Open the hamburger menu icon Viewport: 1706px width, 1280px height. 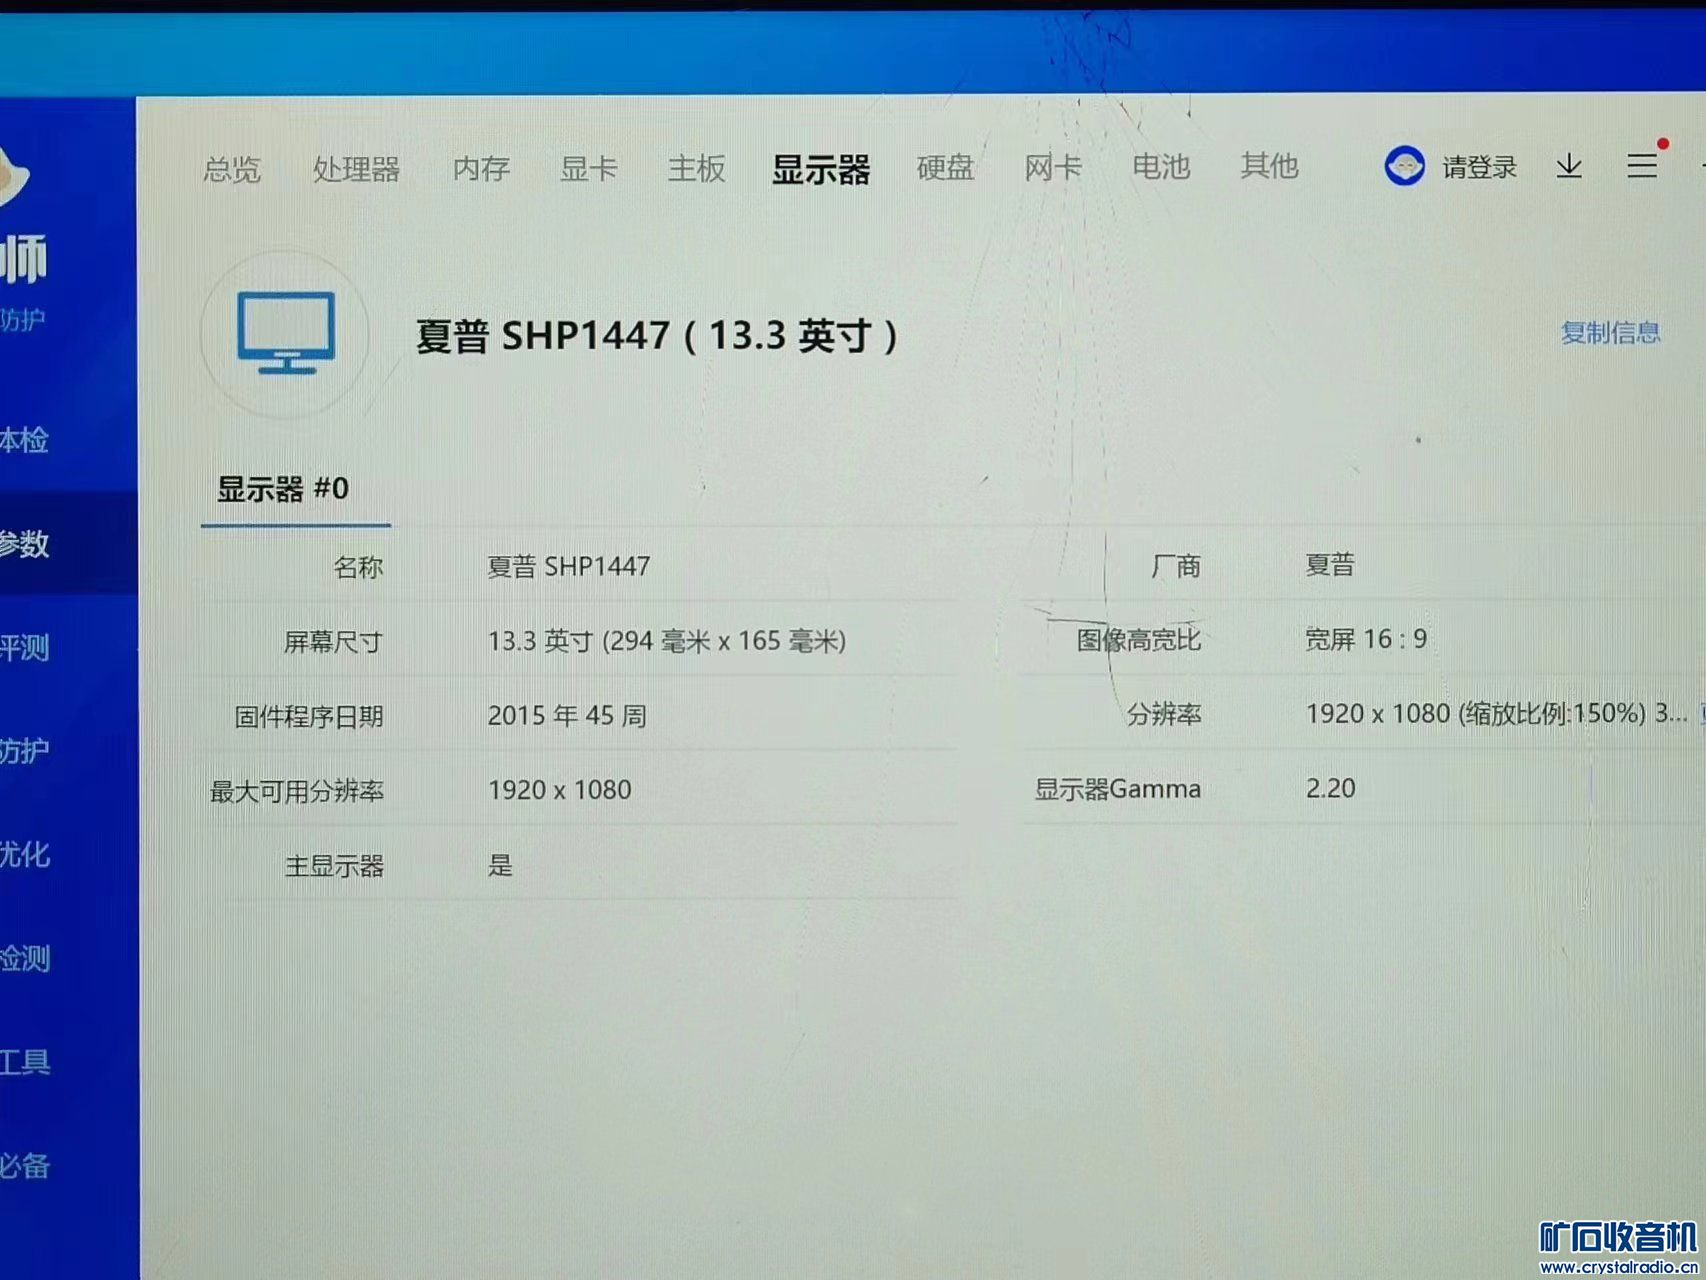point(1642,165)
